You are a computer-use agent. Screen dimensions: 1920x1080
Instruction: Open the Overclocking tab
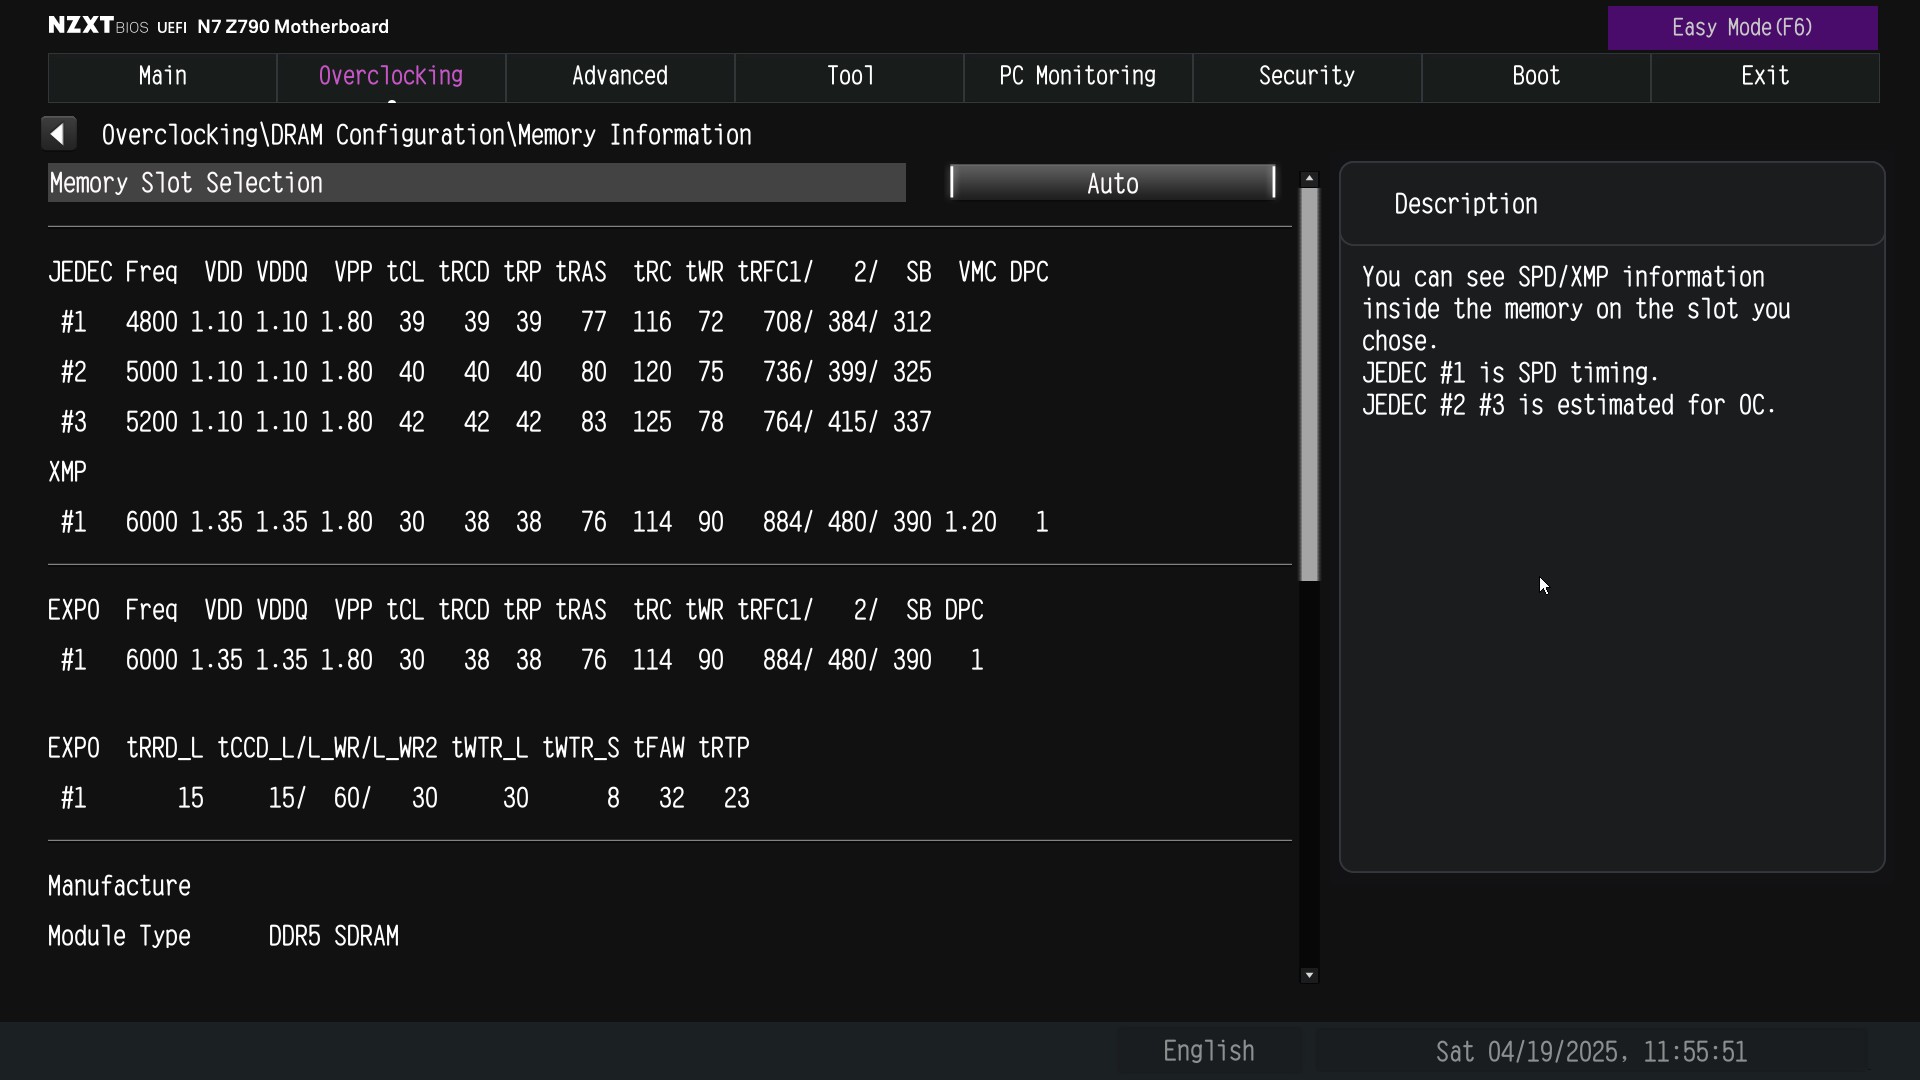[x=390, y=77]
